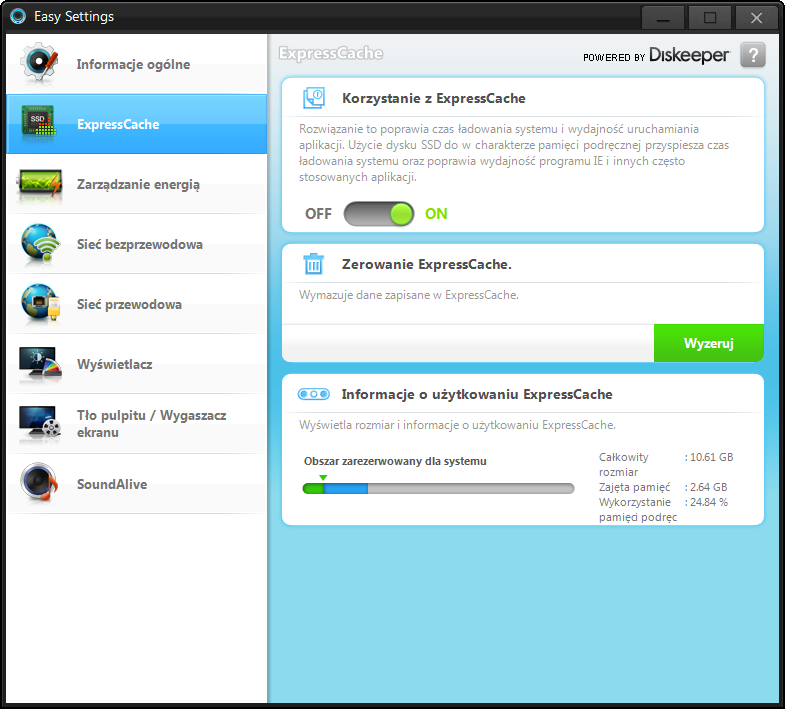Click the ExpressCache SSD chip icon

point(39,123)
